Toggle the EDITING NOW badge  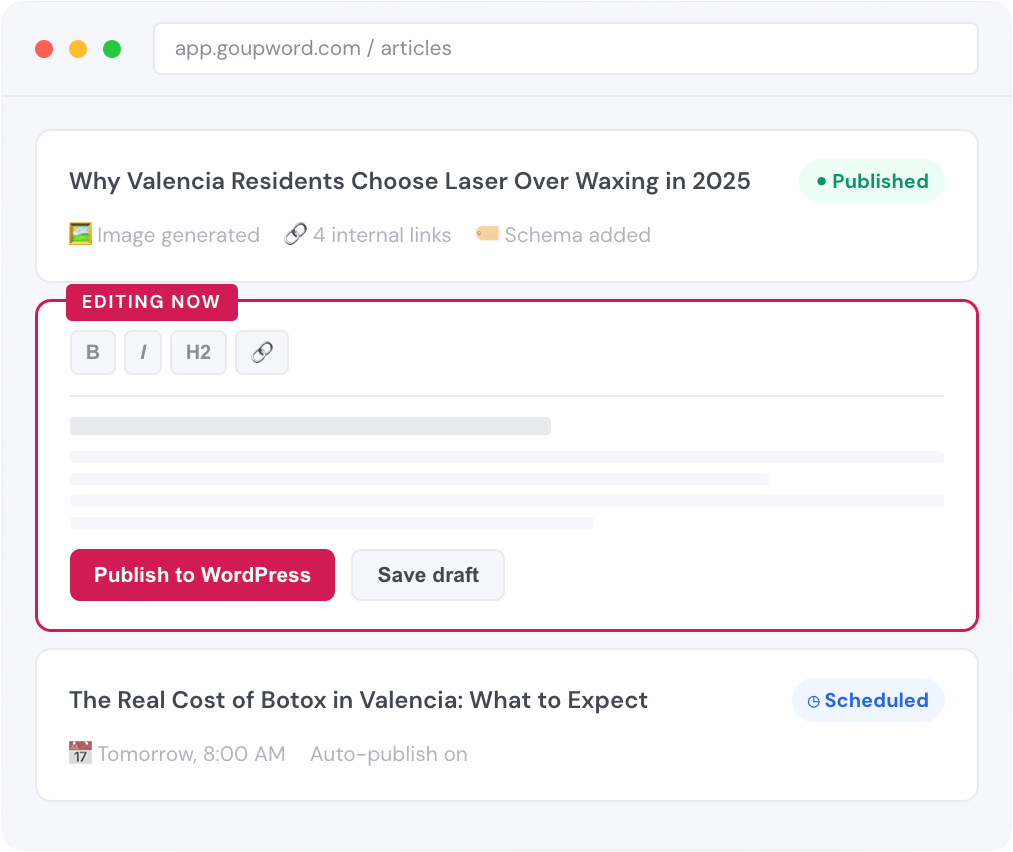(x=151, y=301)
